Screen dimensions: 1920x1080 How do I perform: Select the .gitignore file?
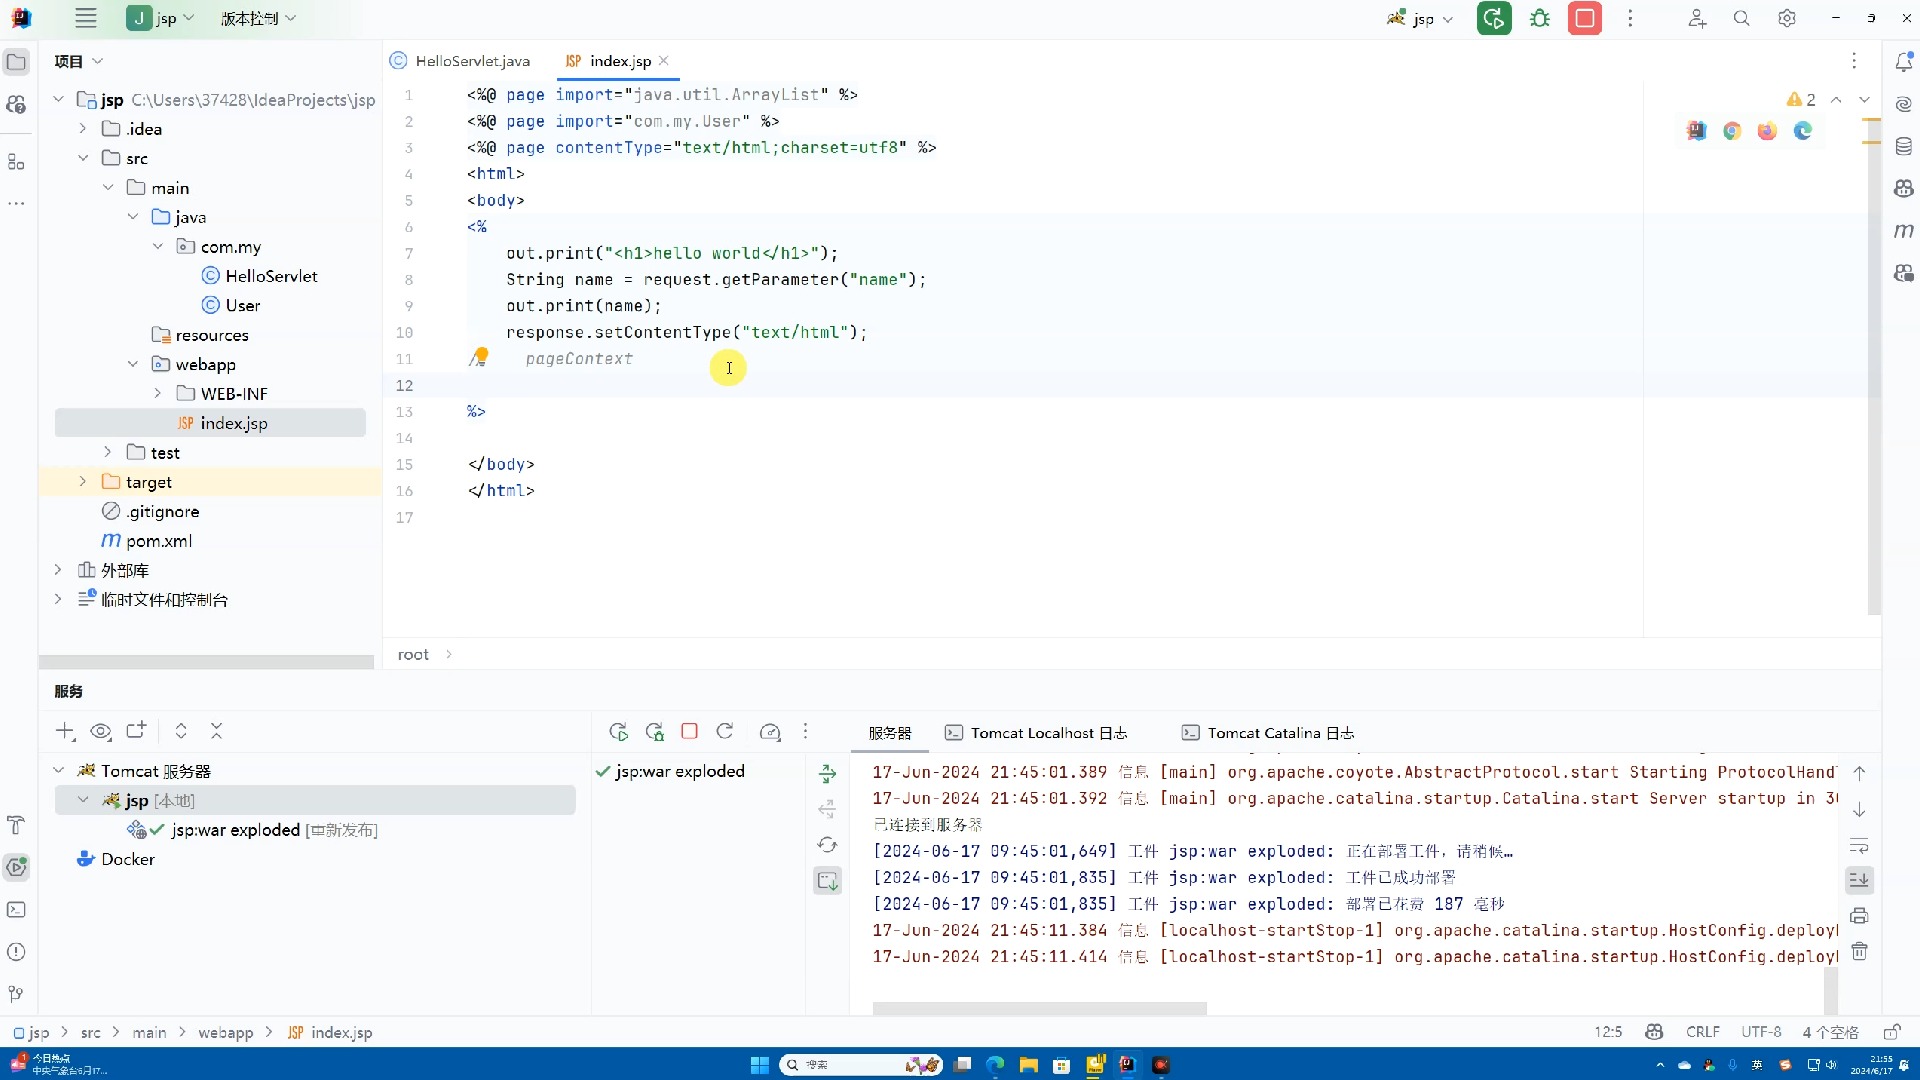pyautogui.click(x=151, y=512)
